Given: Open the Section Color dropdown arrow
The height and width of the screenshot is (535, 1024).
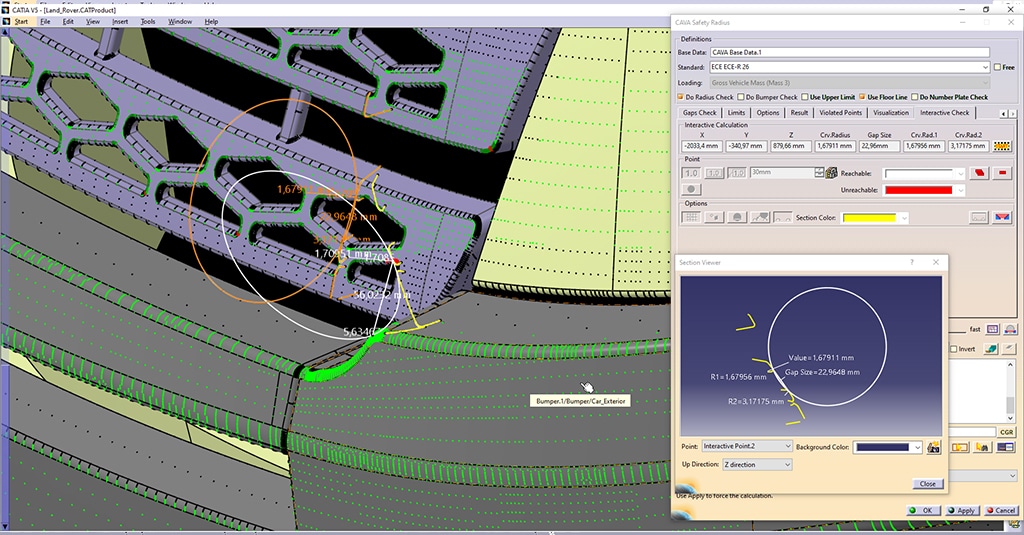Looking at the screenshot, I should (904, 218).
